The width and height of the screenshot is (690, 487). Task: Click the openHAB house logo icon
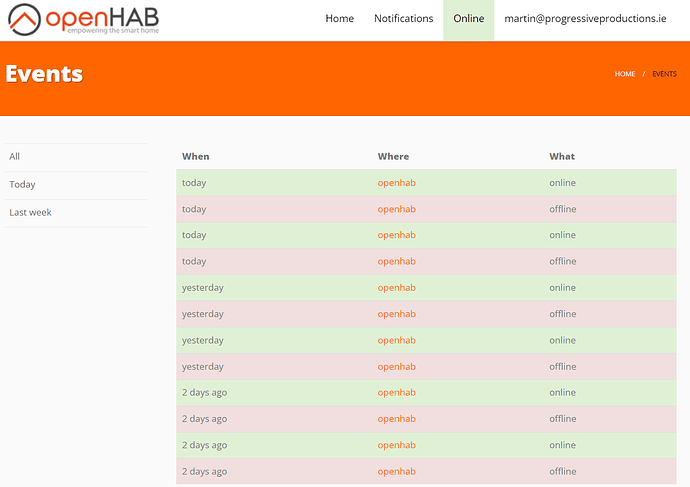pyautogui.click(x=24, y=20)
